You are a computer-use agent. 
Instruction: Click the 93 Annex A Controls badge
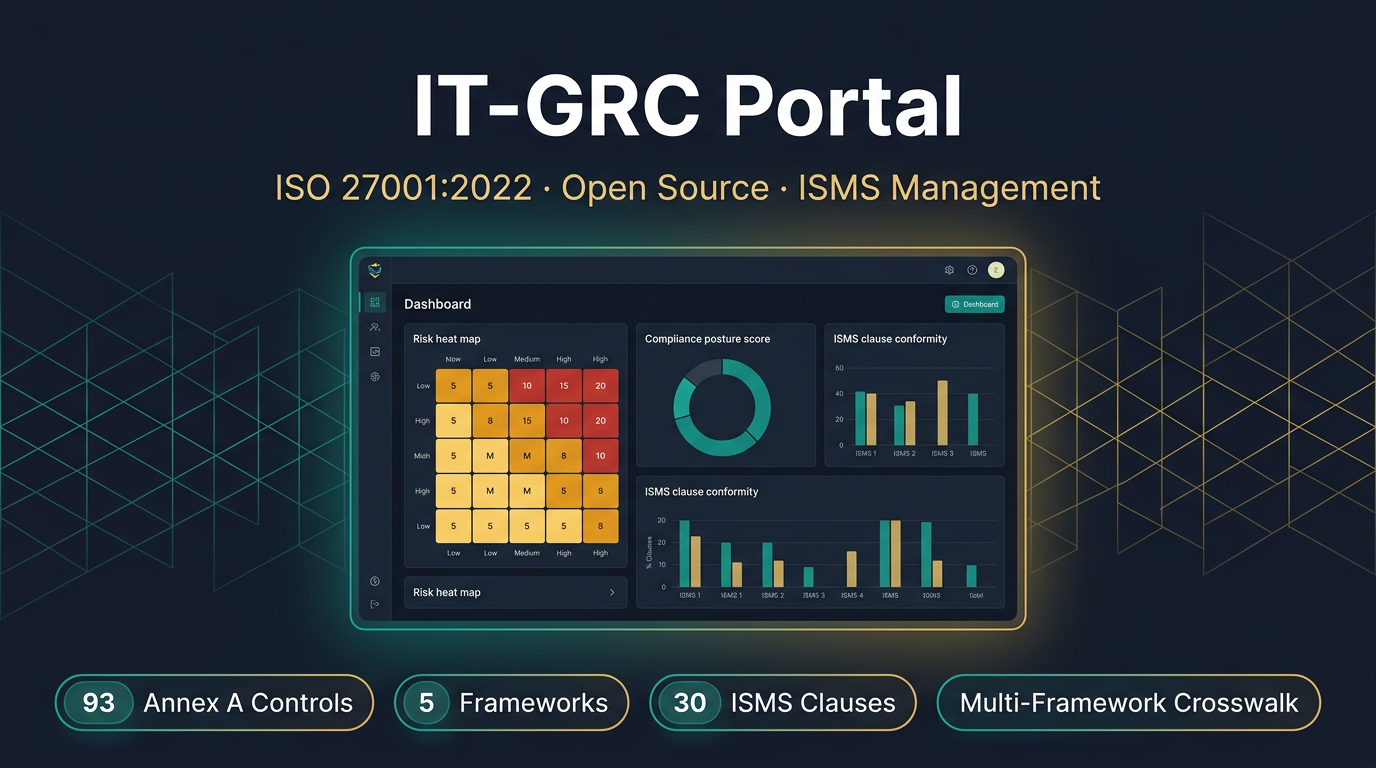pos(214,703)
